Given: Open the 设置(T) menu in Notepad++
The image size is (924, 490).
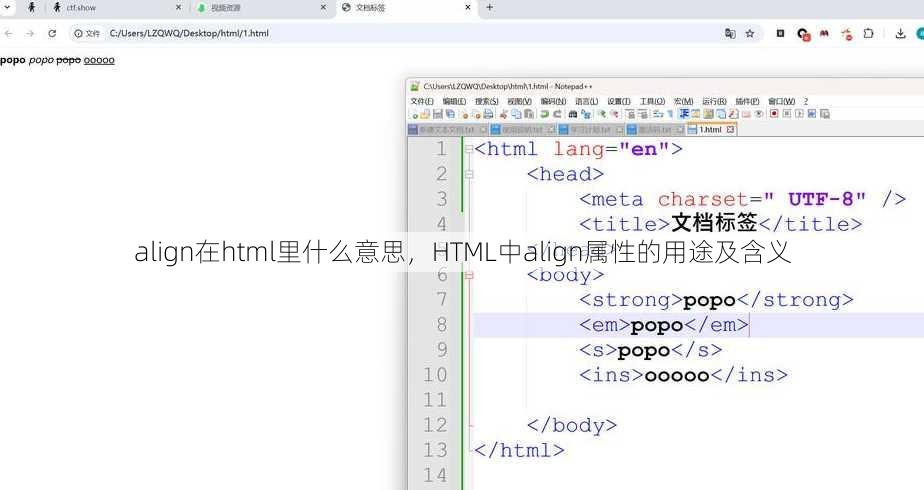Looking at the screenshot, I should pyautogui.click(x=619, y=101).
